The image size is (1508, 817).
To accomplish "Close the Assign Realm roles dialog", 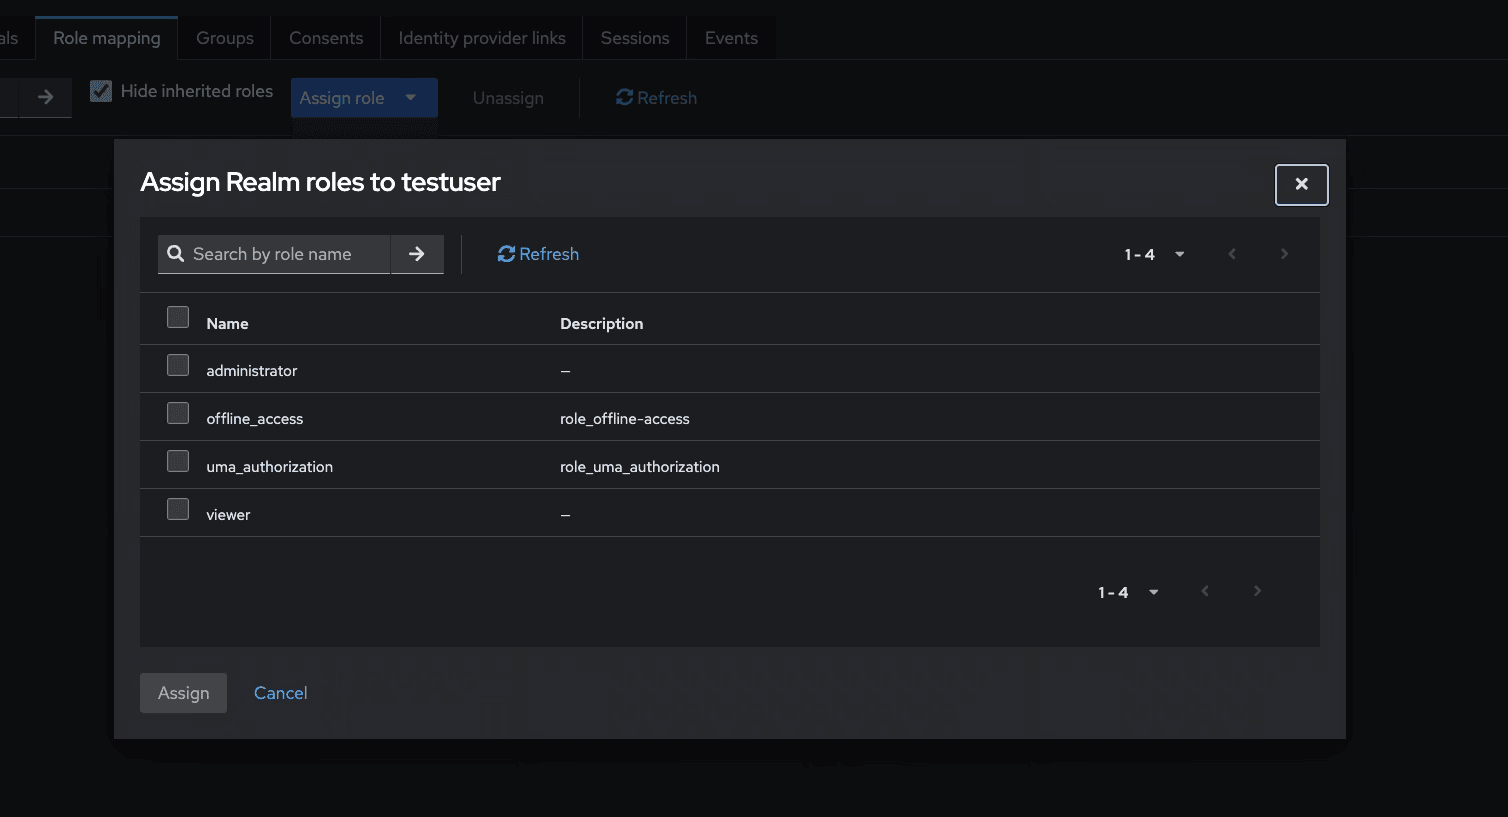I will (x=1301, y=185).
